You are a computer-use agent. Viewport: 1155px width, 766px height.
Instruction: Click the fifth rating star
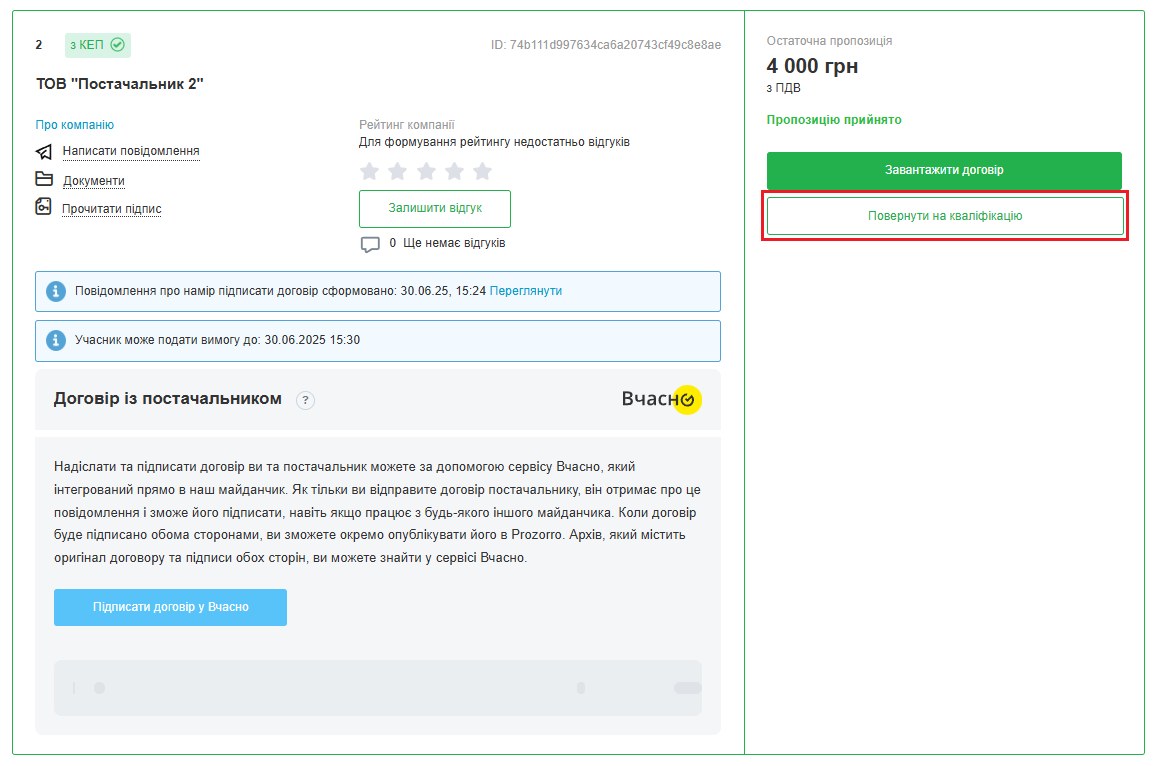coord(483,171)
